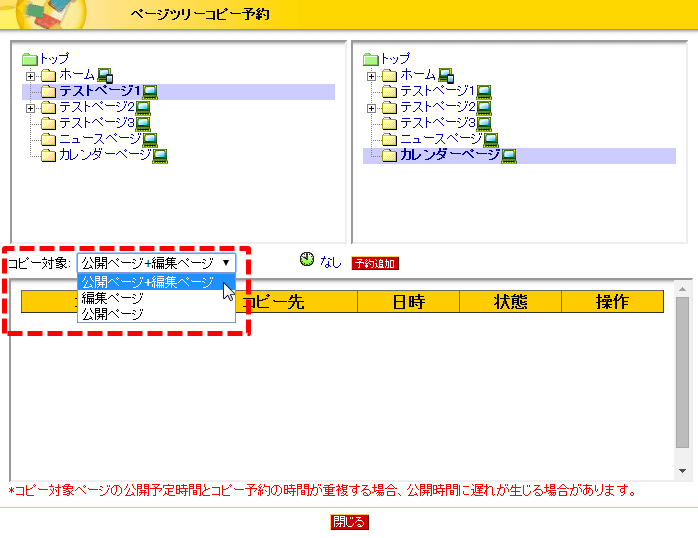698x538 pixels.
Task: Click the トップ folder icon in right tree
Action: pos(371,59)
